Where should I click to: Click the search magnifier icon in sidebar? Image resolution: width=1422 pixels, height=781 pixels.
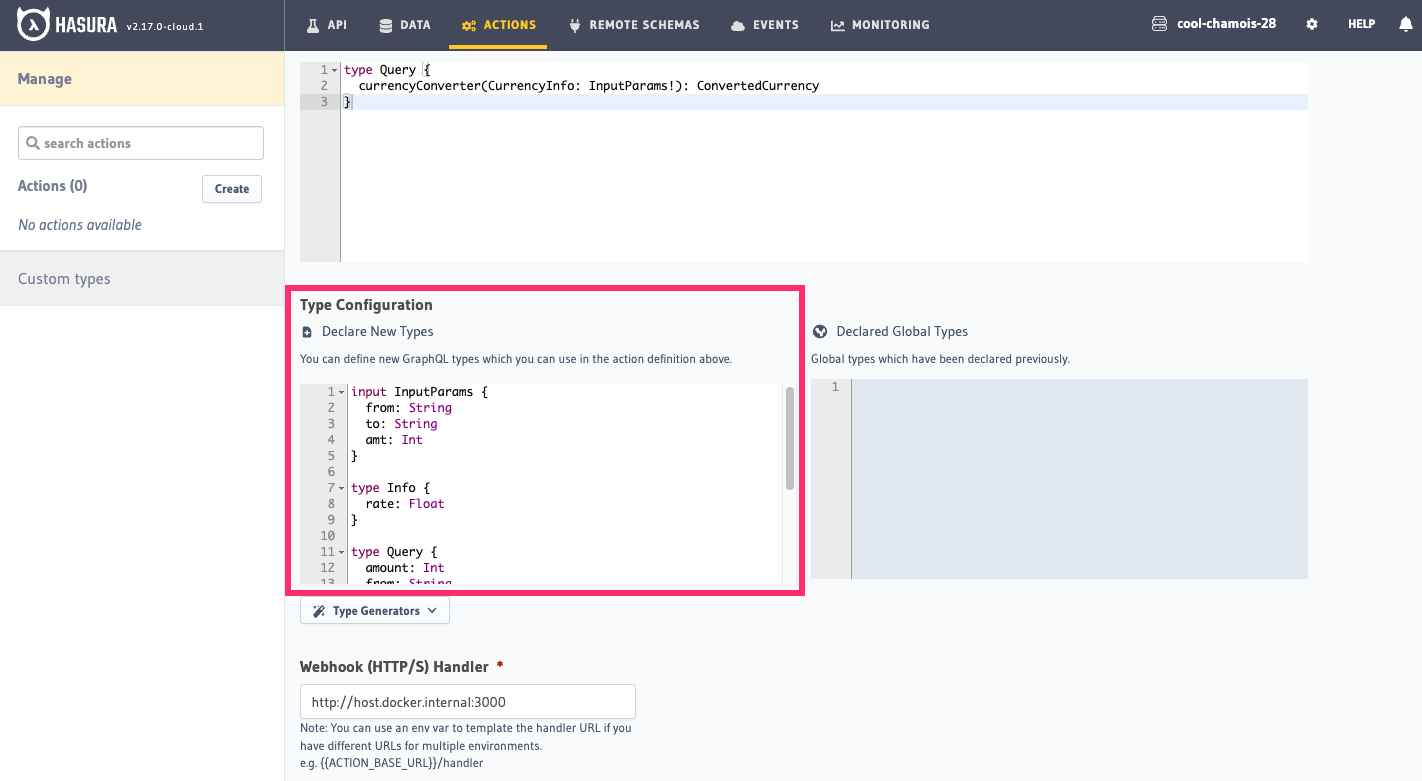(33, 143)
